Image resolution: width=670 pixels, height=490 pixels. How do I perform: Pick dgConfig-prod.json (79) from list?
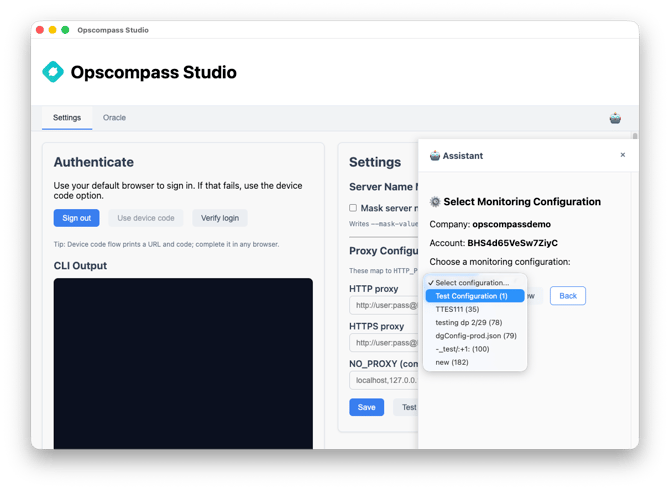click(475, 336)
